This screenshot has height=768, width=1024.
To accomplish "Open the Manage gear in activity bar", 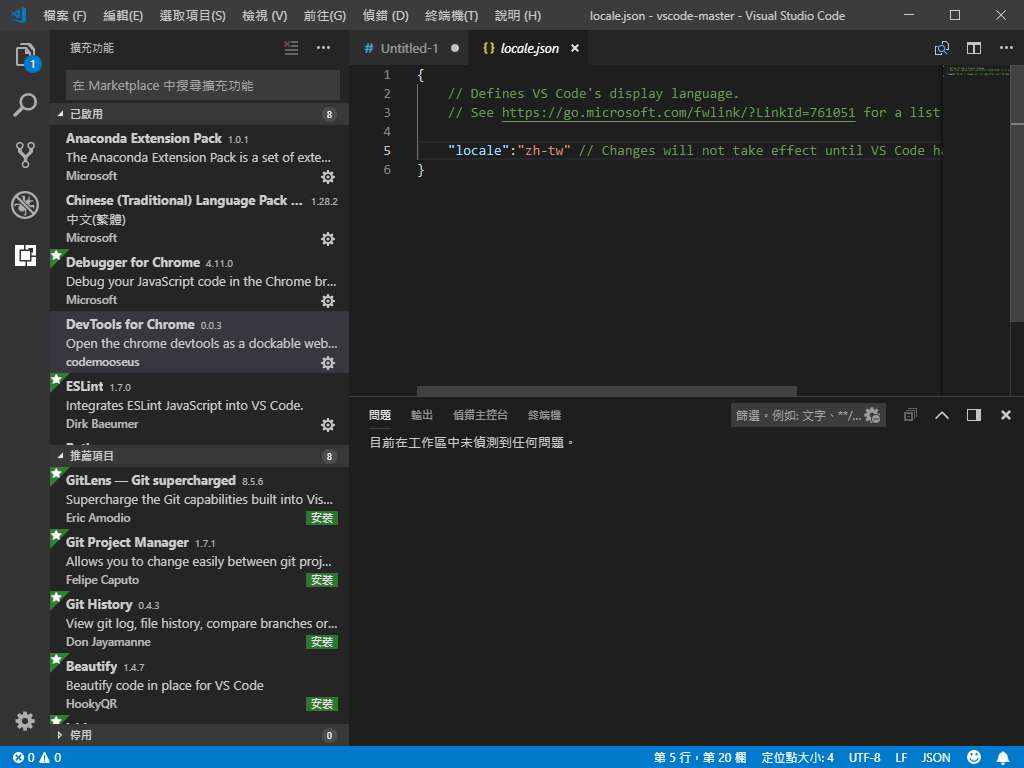I will (x=25, y=721).
